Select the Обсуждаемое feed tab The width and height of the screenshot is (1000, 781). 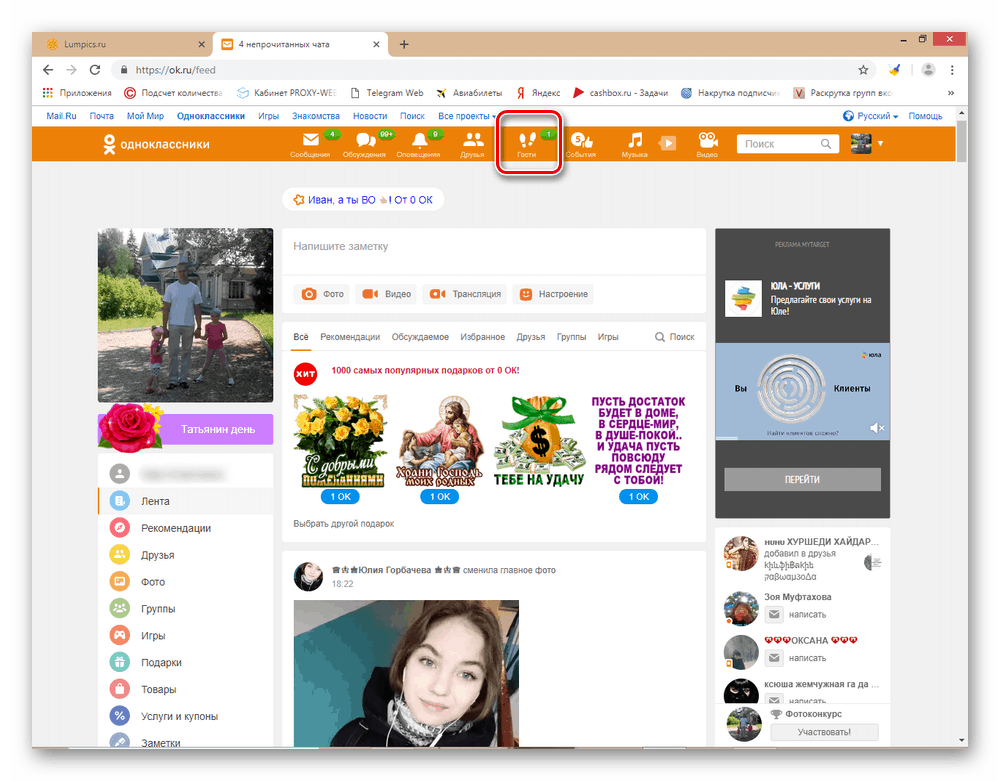(x=420, y=337)
